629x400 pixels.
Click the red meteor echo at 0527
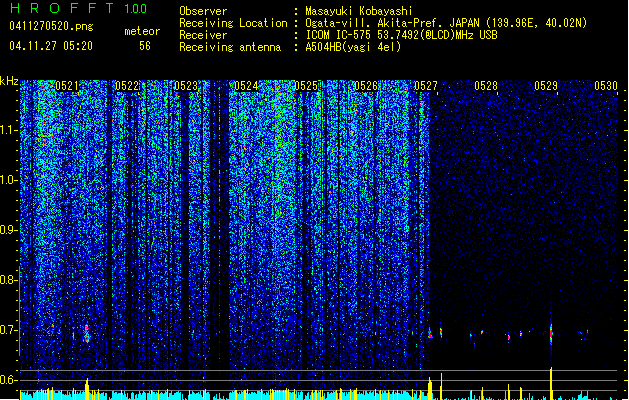[430, 333]
